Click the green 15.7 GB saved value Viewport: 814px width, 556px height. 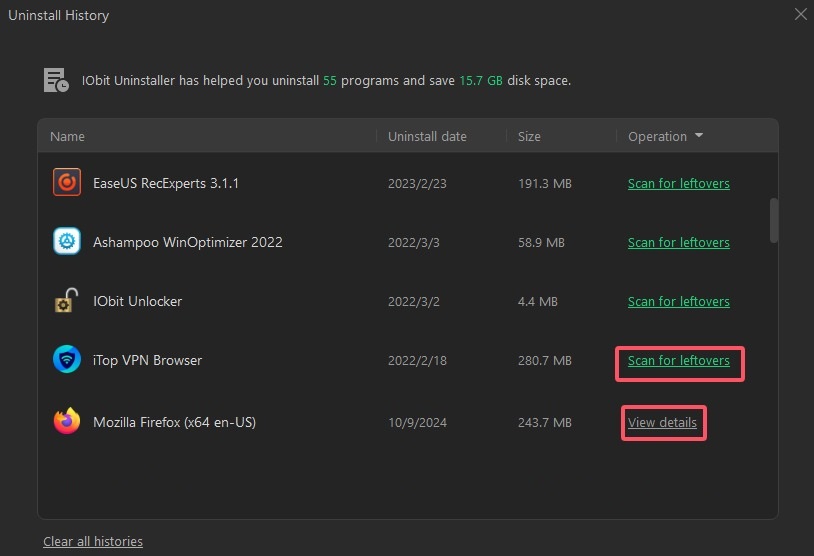tap(481, 81)
